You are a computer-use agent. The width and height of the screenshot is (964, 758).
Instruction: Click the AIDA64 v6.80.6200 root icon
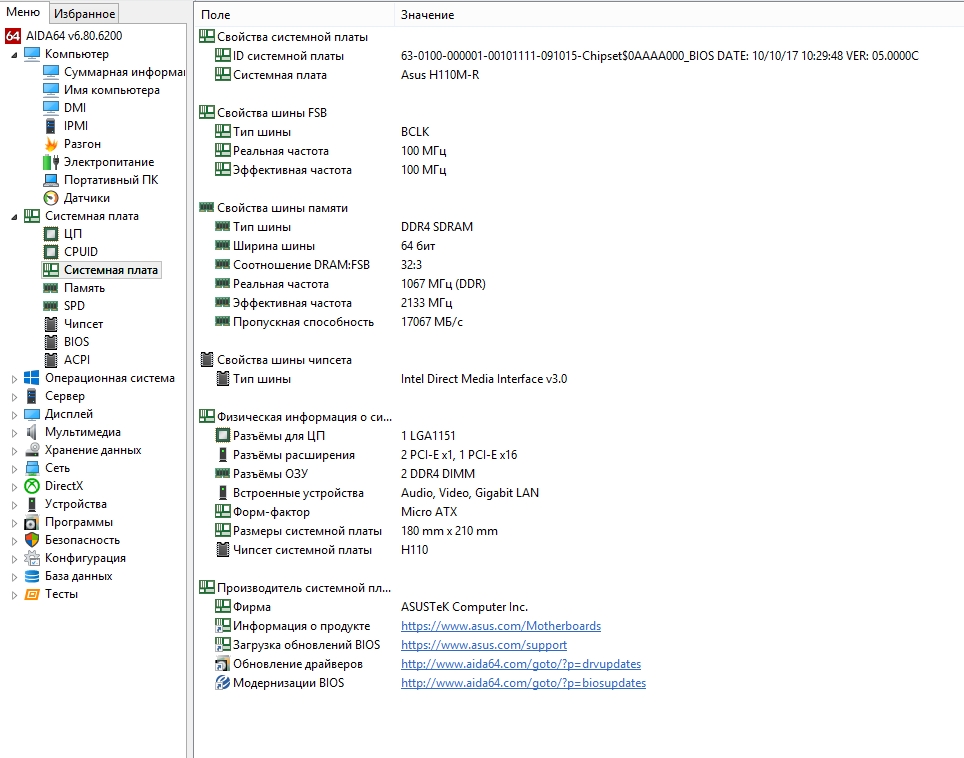(x=12, y=36)
